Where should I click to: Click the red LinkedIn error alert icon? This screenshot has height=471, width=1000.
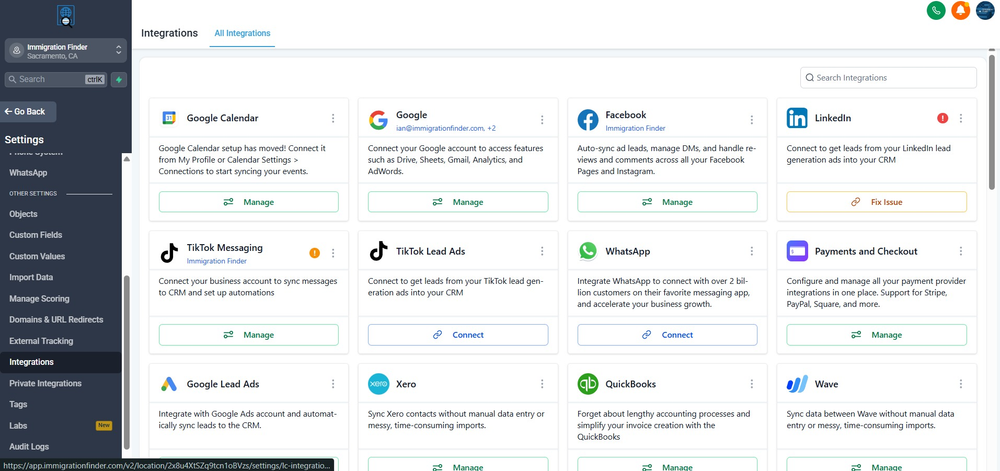point(943,118)
